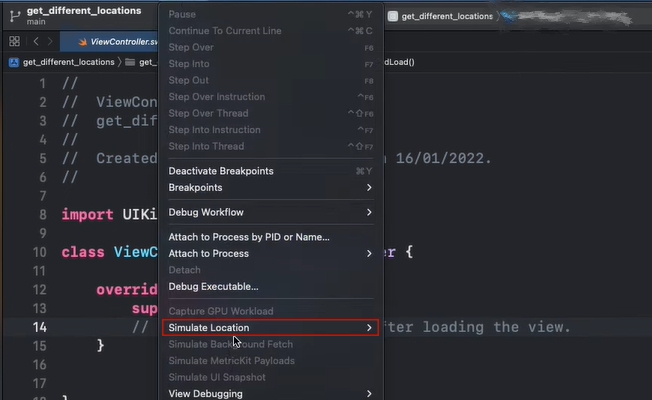Viewport: 652px width, 400px height.
Task: Click the get_different_locations project icon in breadcrumb
Action: 14,62
